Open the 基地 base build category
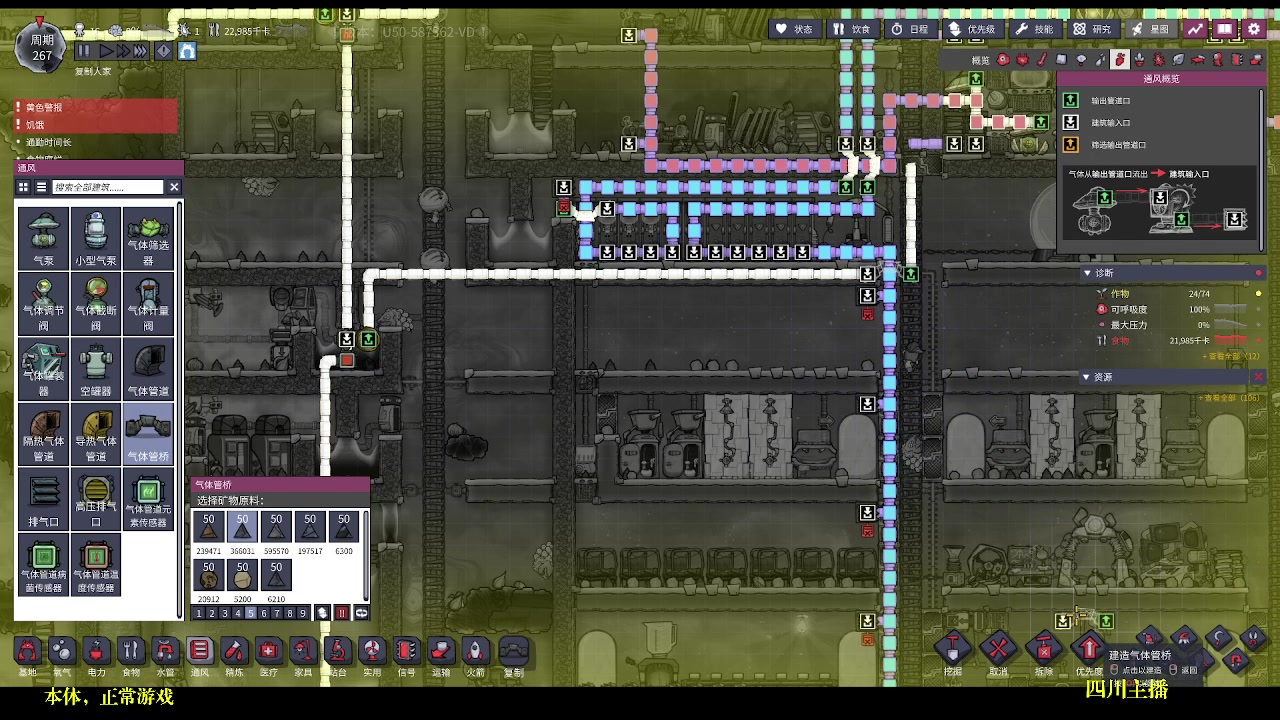The height and width of the screenshot is (720, 1280). (27, 651)
